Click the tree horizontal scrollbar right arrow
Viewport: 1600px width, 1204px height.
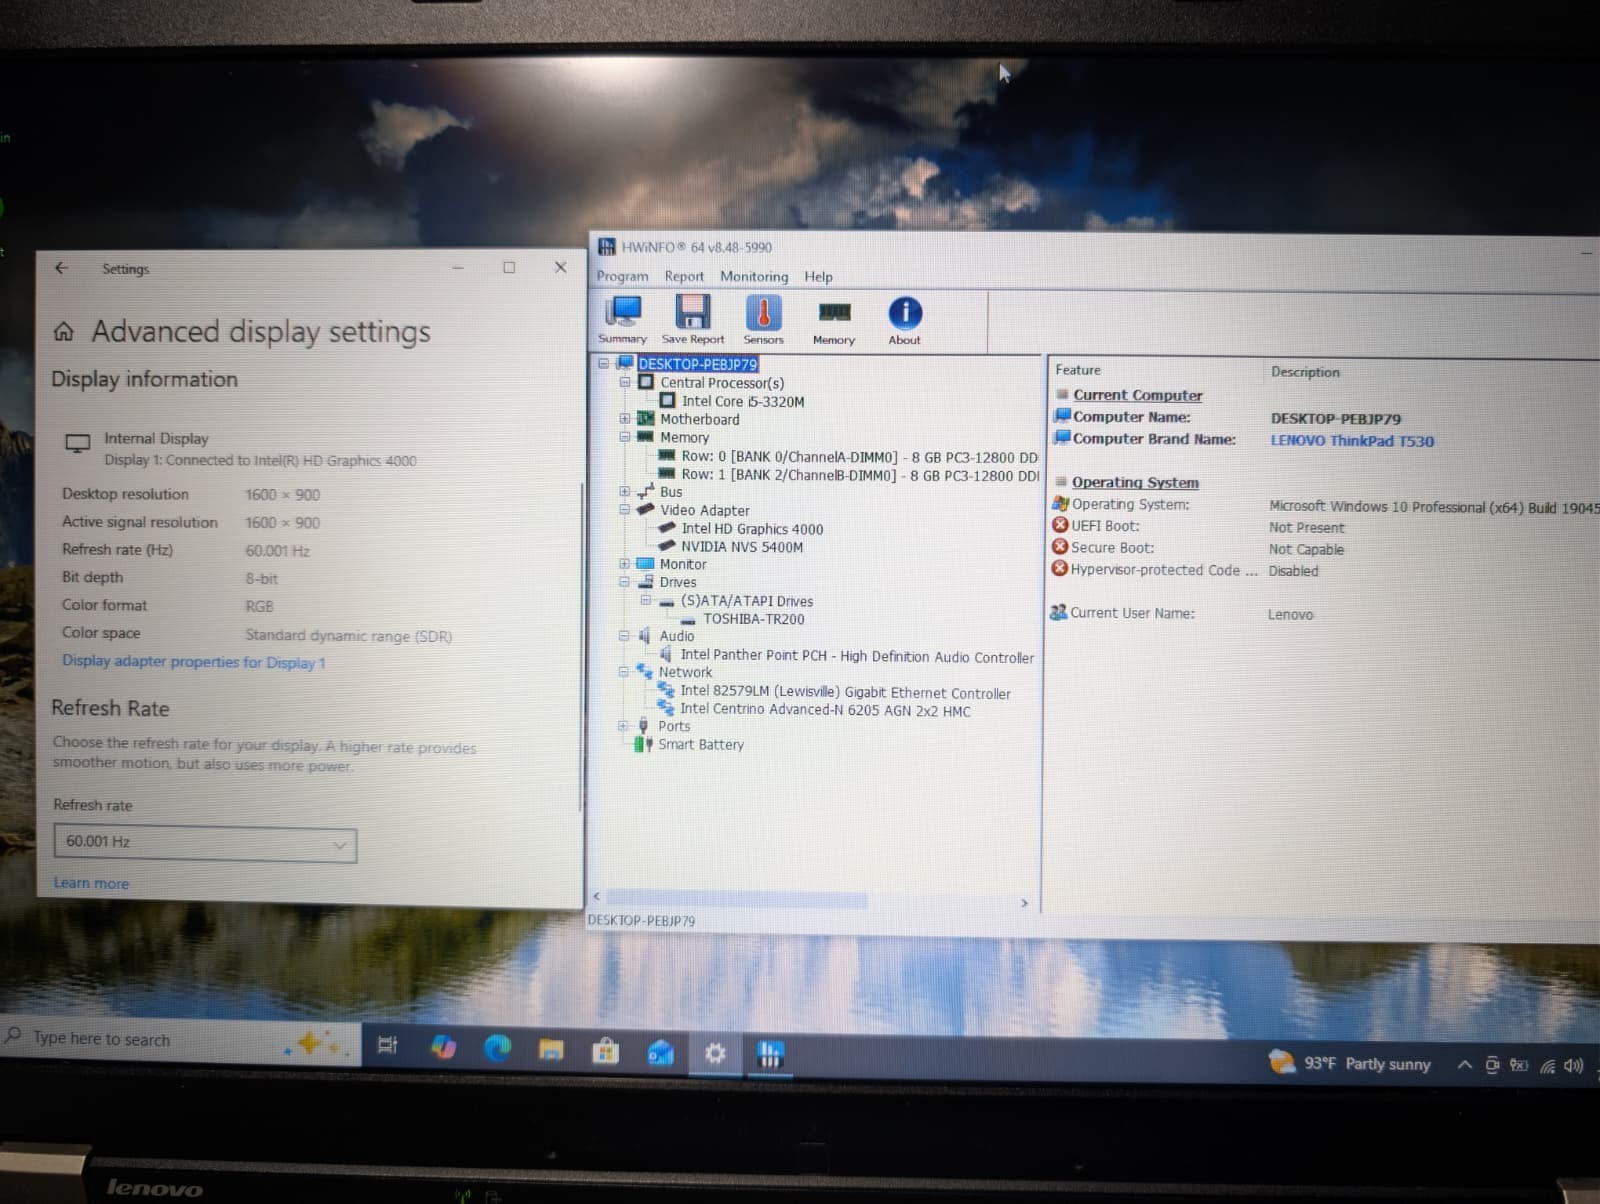(x=1024, y=903)
